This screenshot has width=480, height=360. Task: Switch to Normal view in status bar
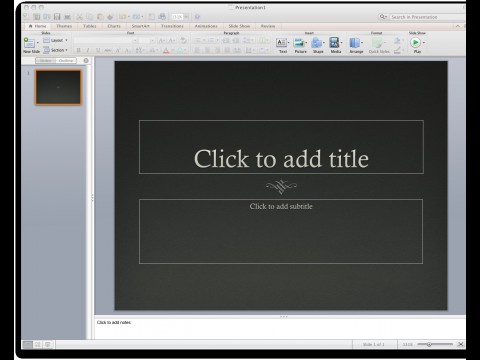pyautogui.click(x=27, y=344)
